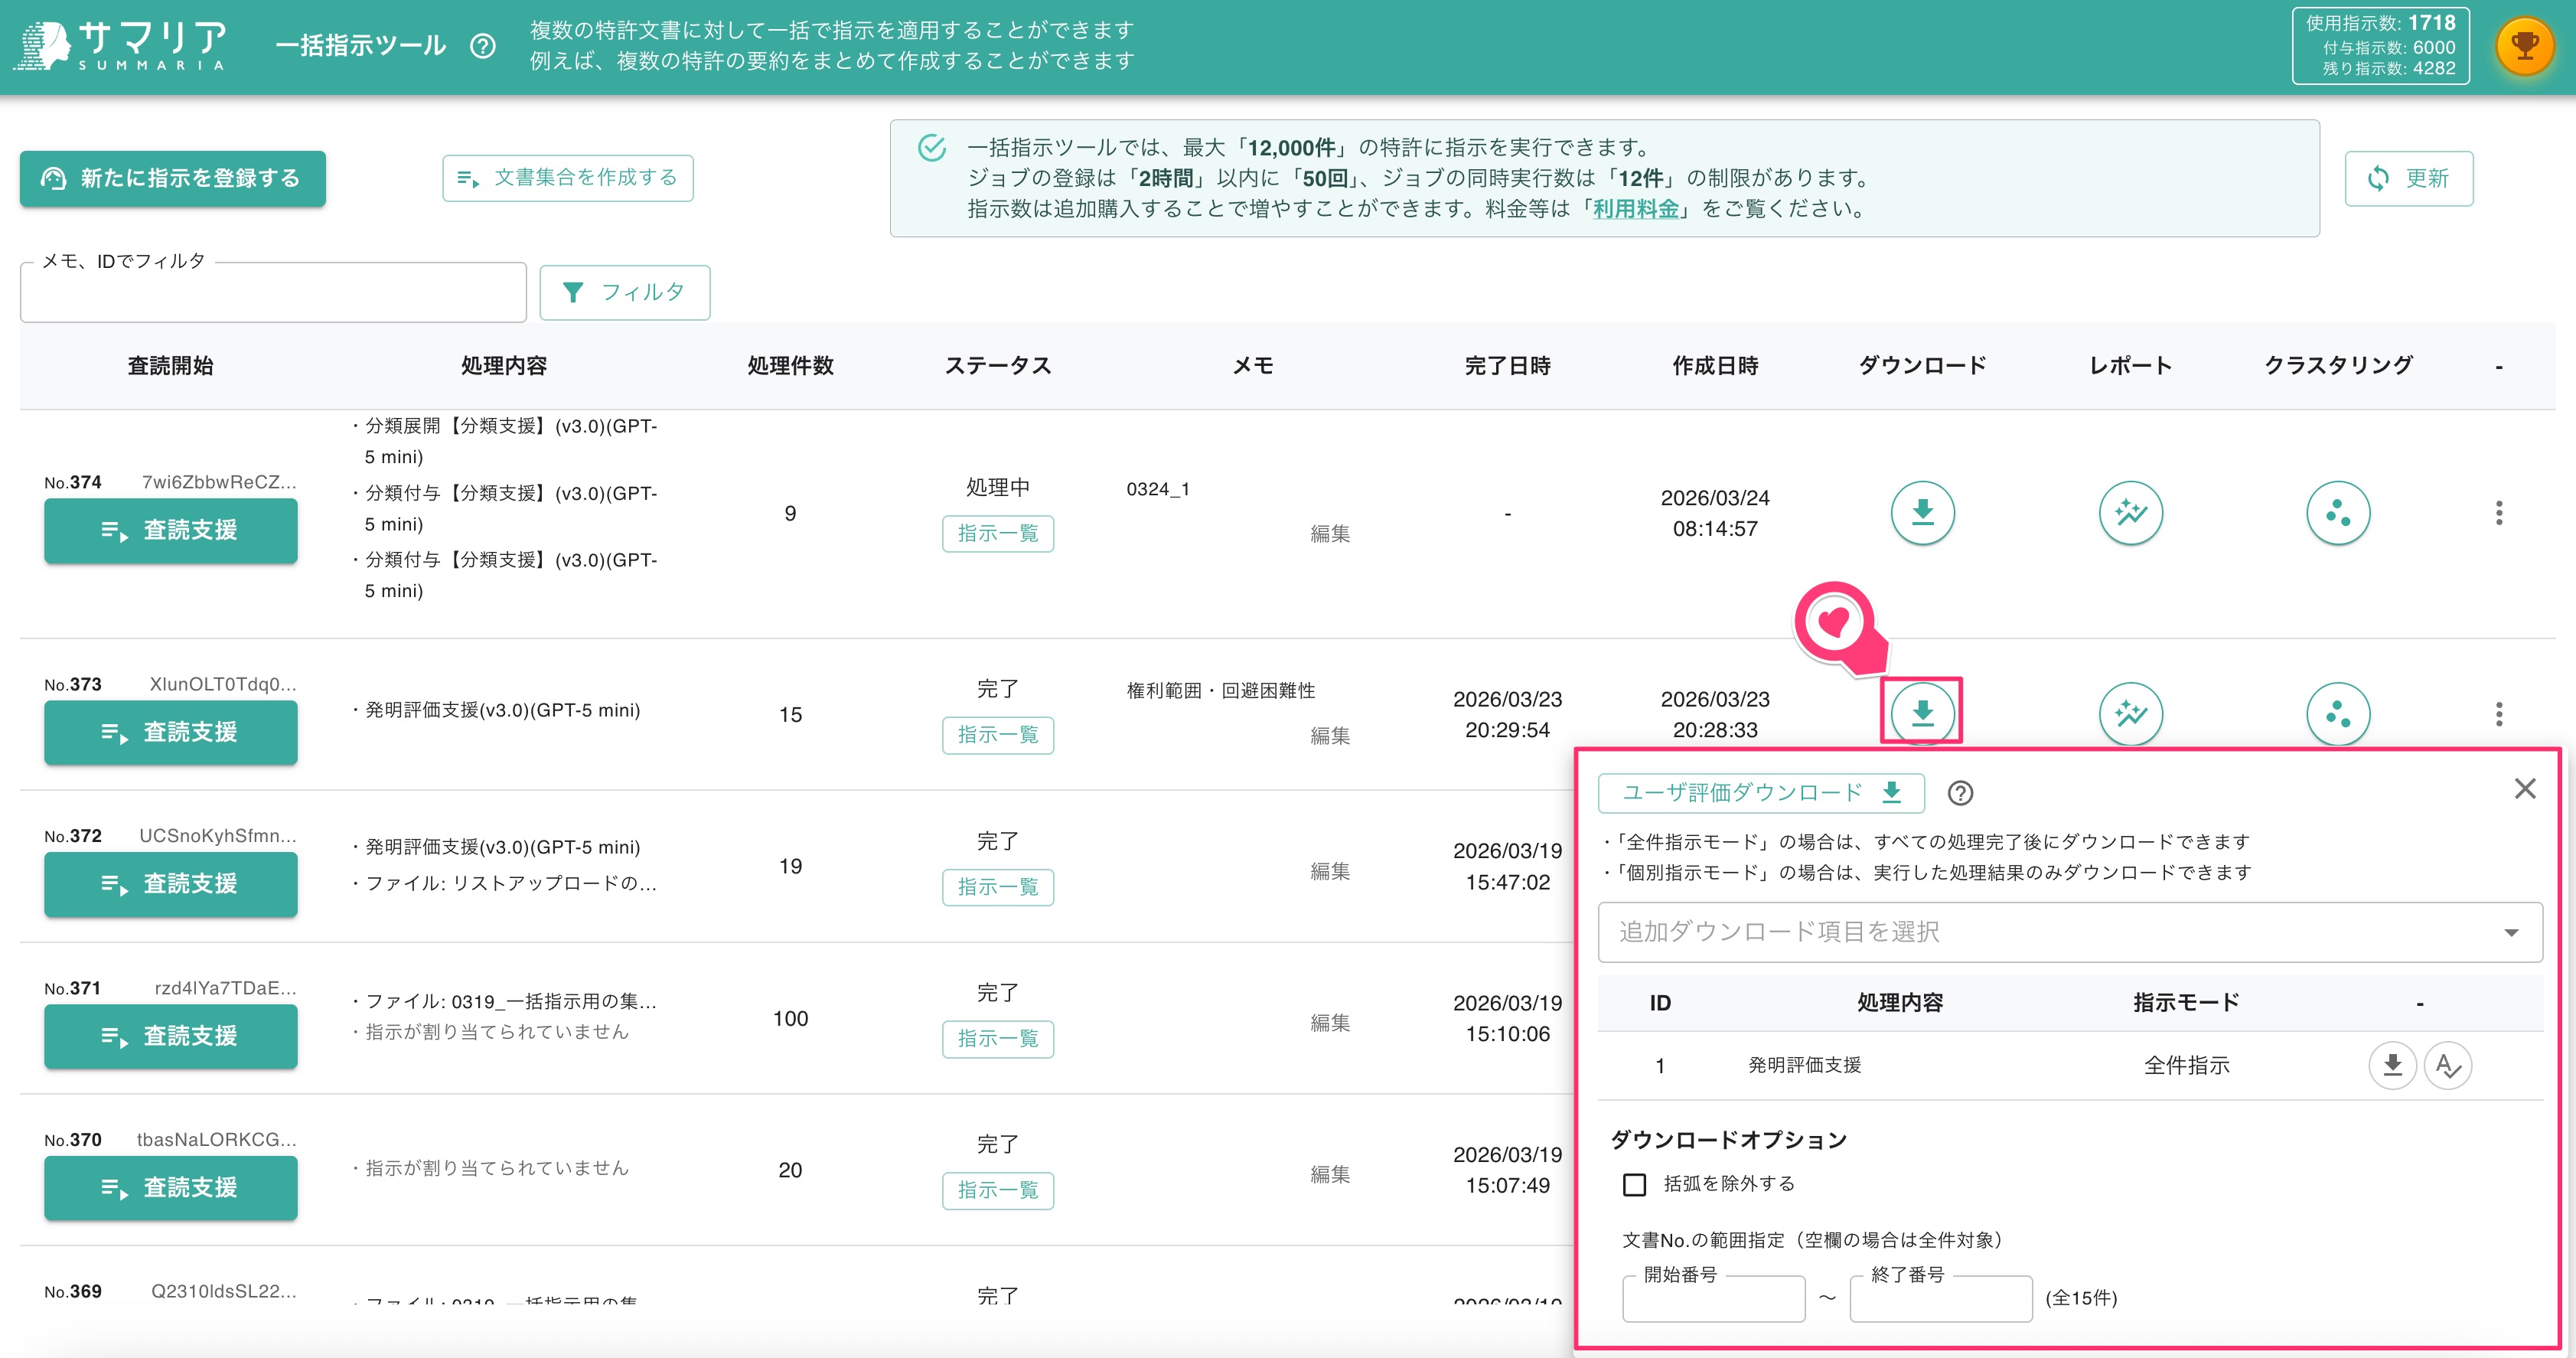Click the job ID rzd4lYa7TDaE... text

(225, 988)
